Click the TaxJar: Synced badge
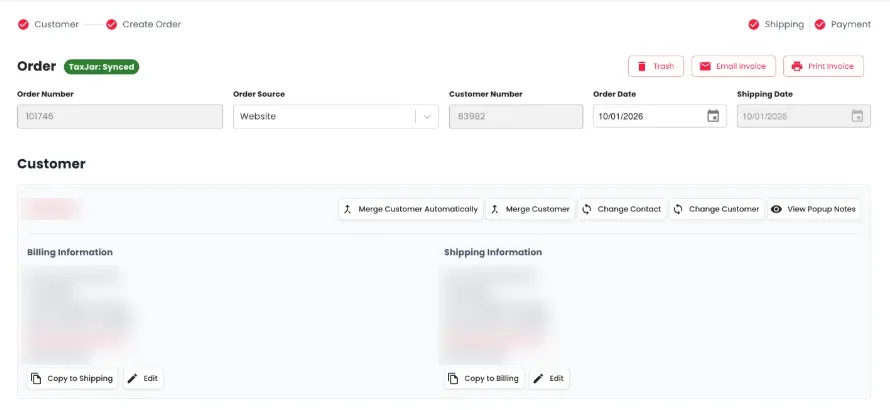This screenshot has width=890, height=410. tap(101, 67)
